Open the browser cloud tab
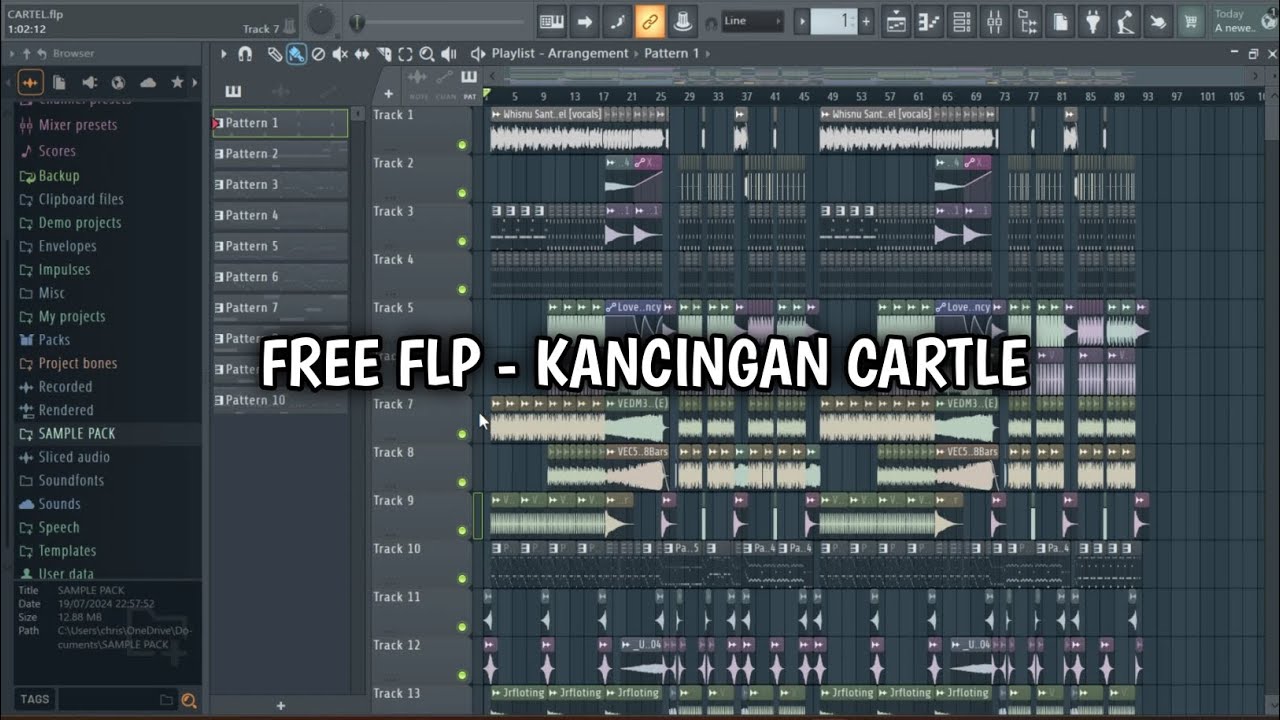 coord(148,82)
